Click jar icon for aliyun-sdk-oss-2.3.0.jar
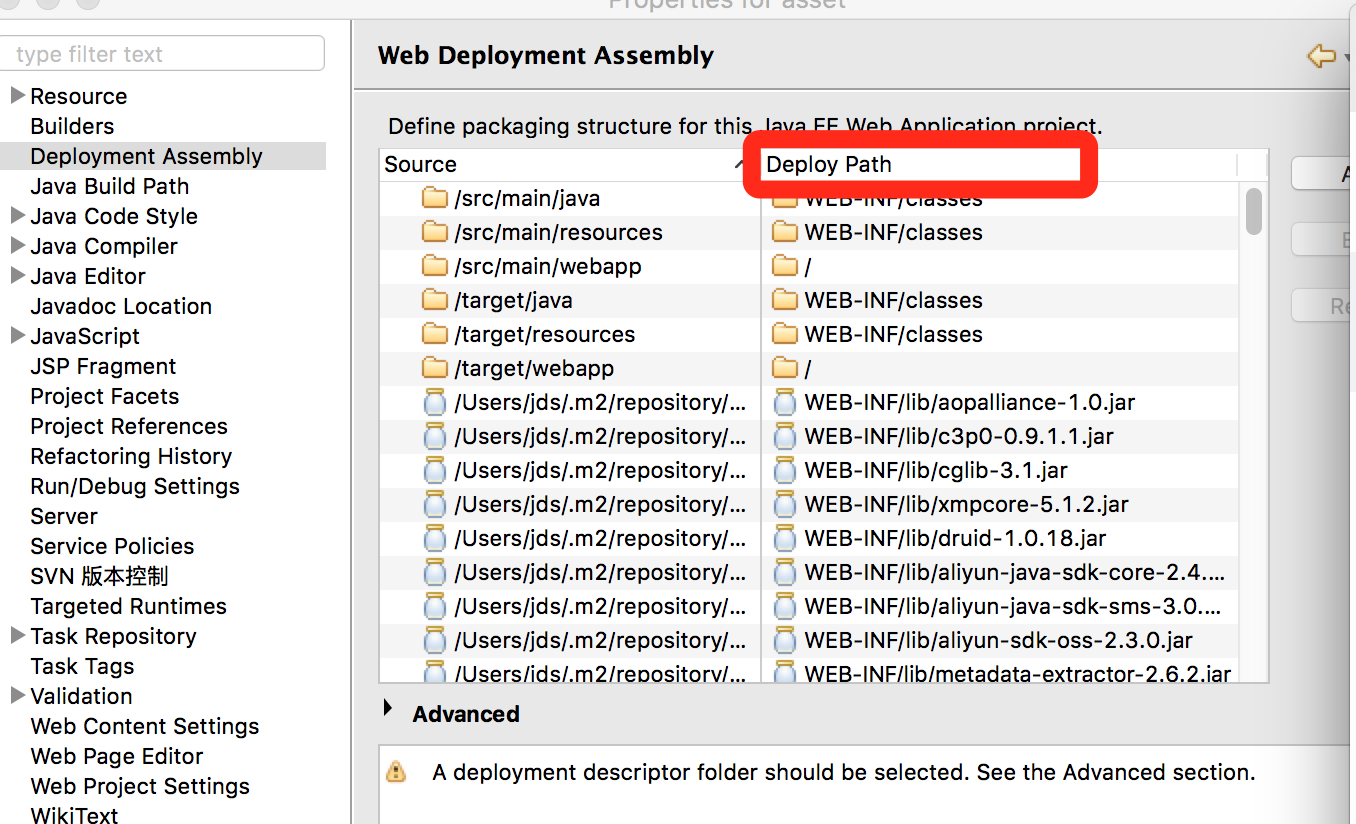This screenshot has height=824, width=1356. coord(785,640)
